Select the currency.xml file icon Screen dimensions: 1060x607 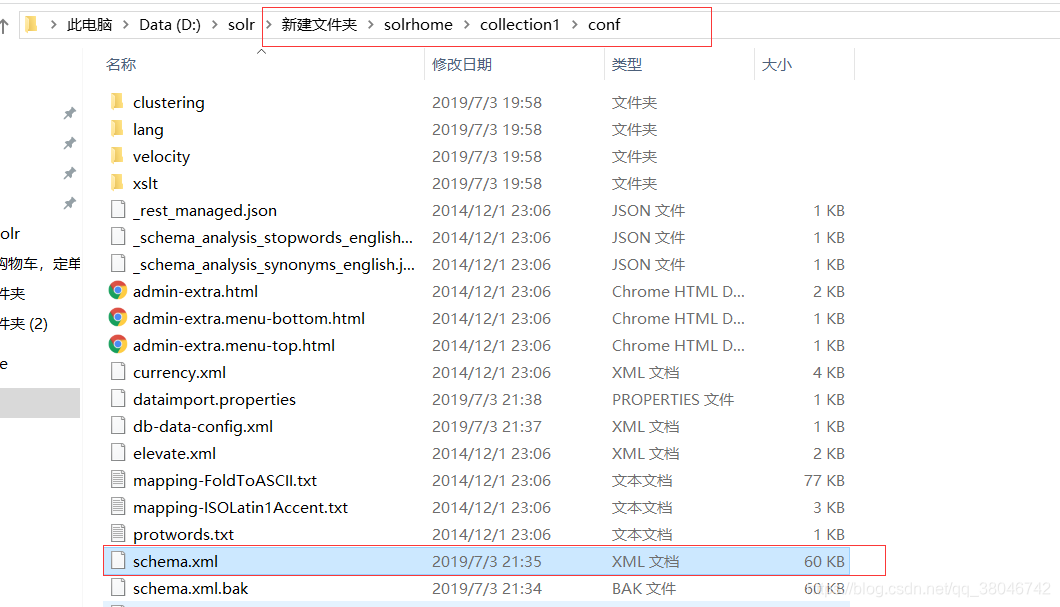tap(119, 372)
